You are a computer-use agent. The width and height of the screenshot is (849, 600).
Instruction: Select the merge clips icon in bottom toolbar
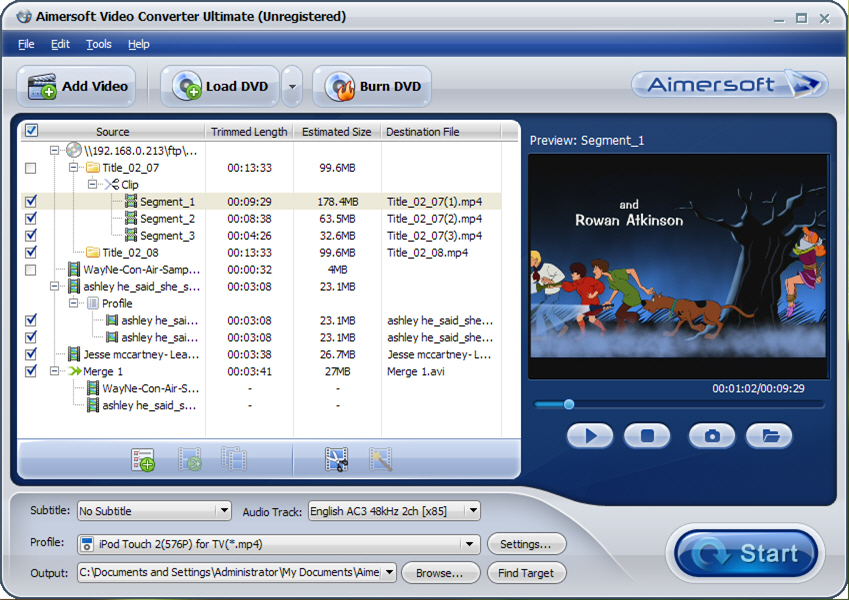(234, 459)
